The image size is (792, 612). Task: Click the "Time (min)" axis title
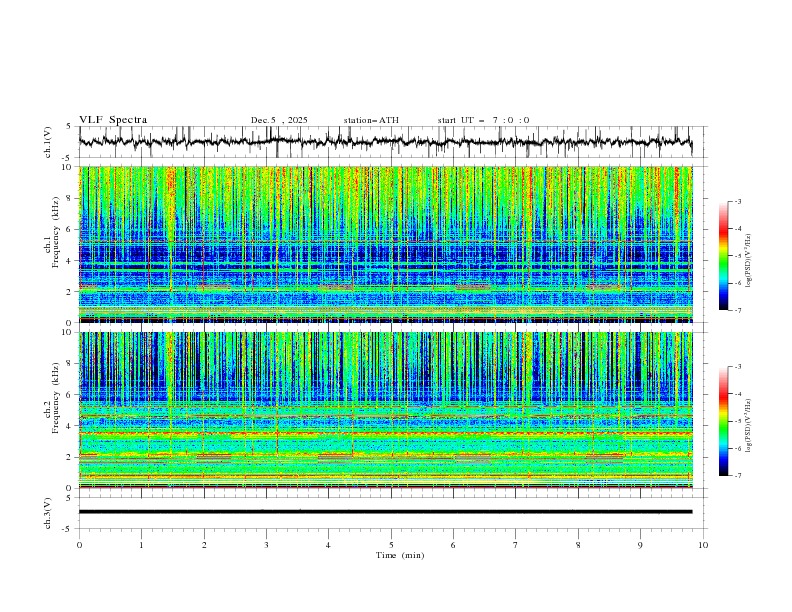pyautogui.click(x=400, y=555)
